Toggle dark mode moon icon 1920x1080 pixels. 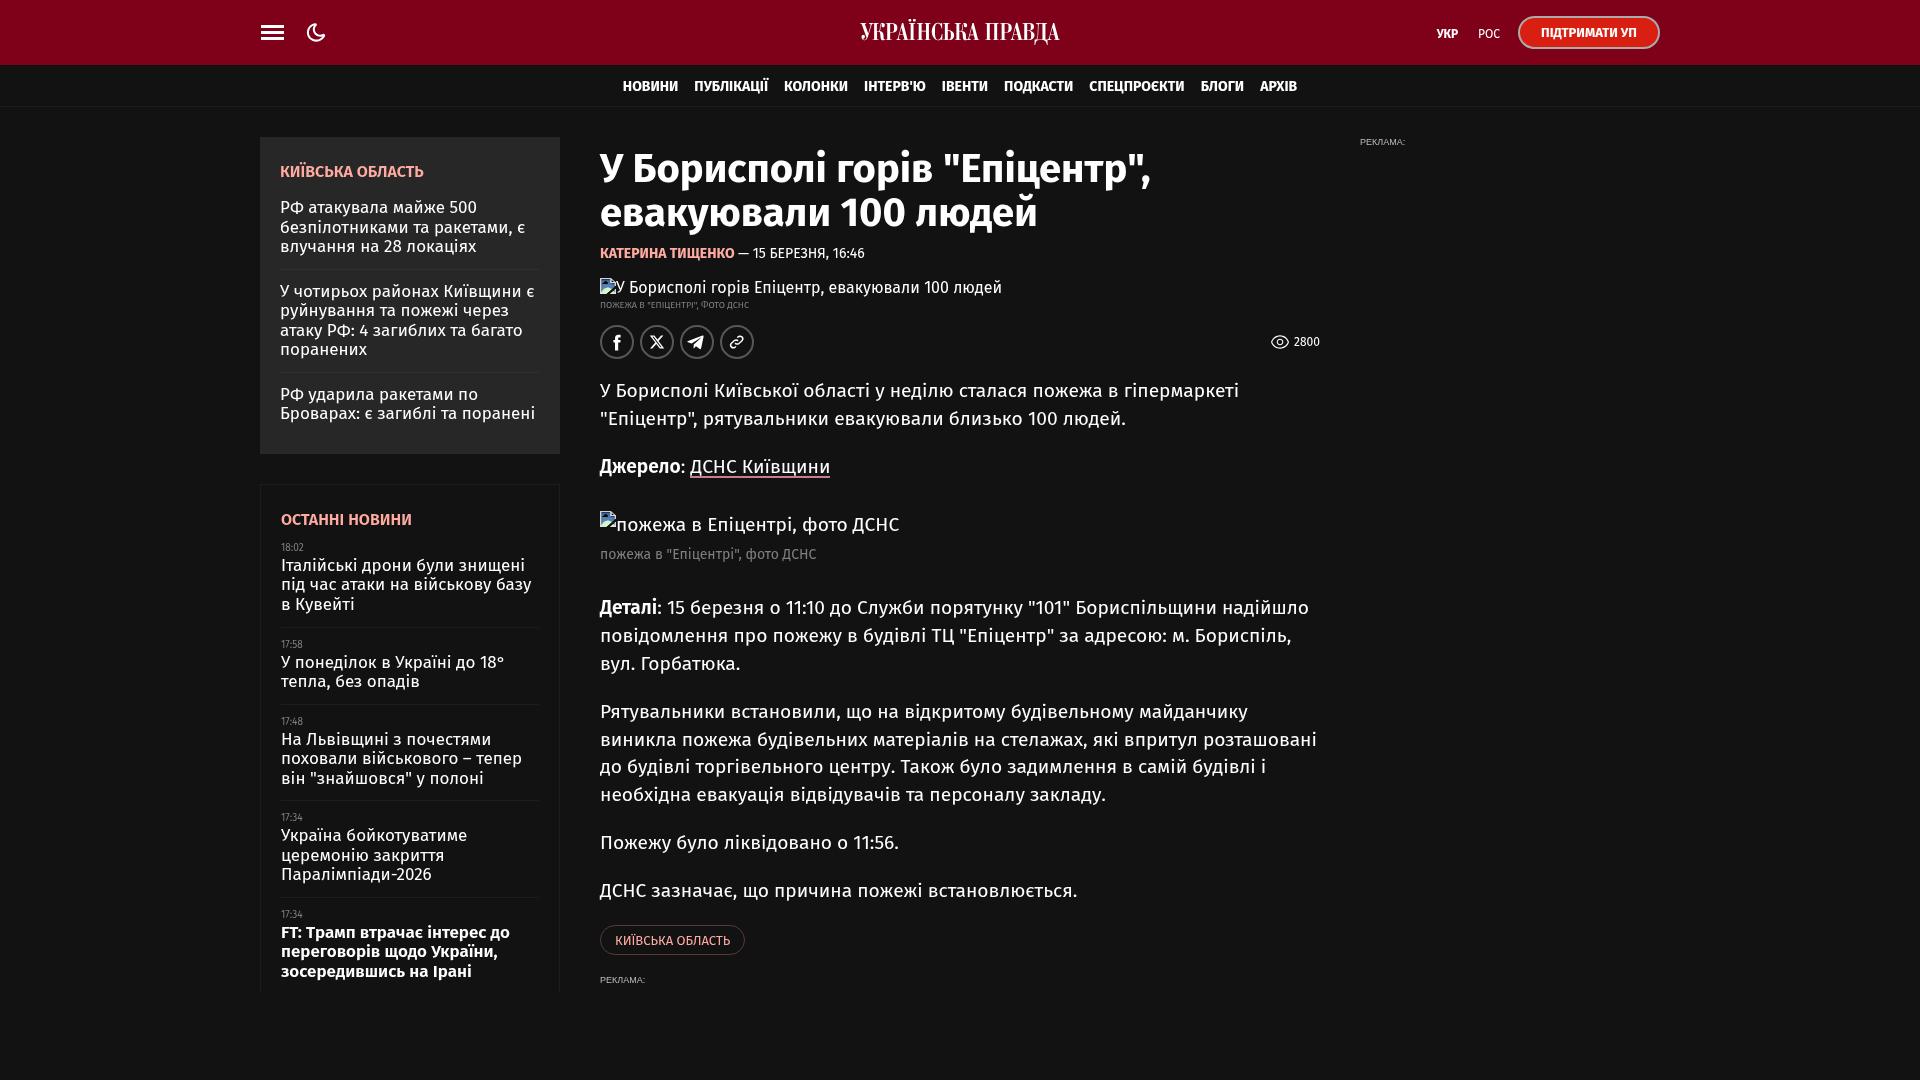coord(316,33)
